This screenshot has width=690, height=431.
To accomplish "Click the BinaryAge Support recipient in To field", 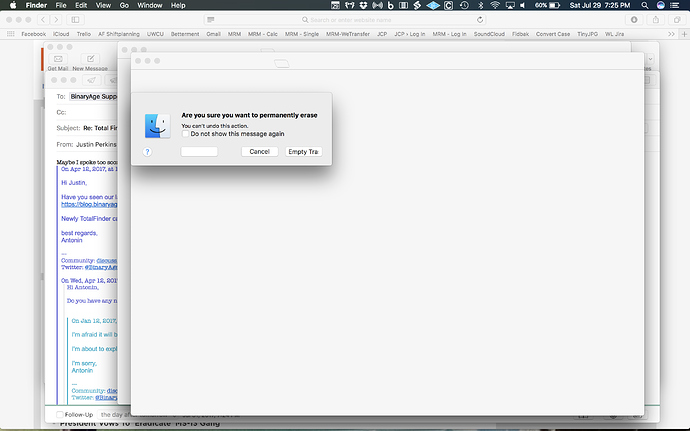I will 93,96.
